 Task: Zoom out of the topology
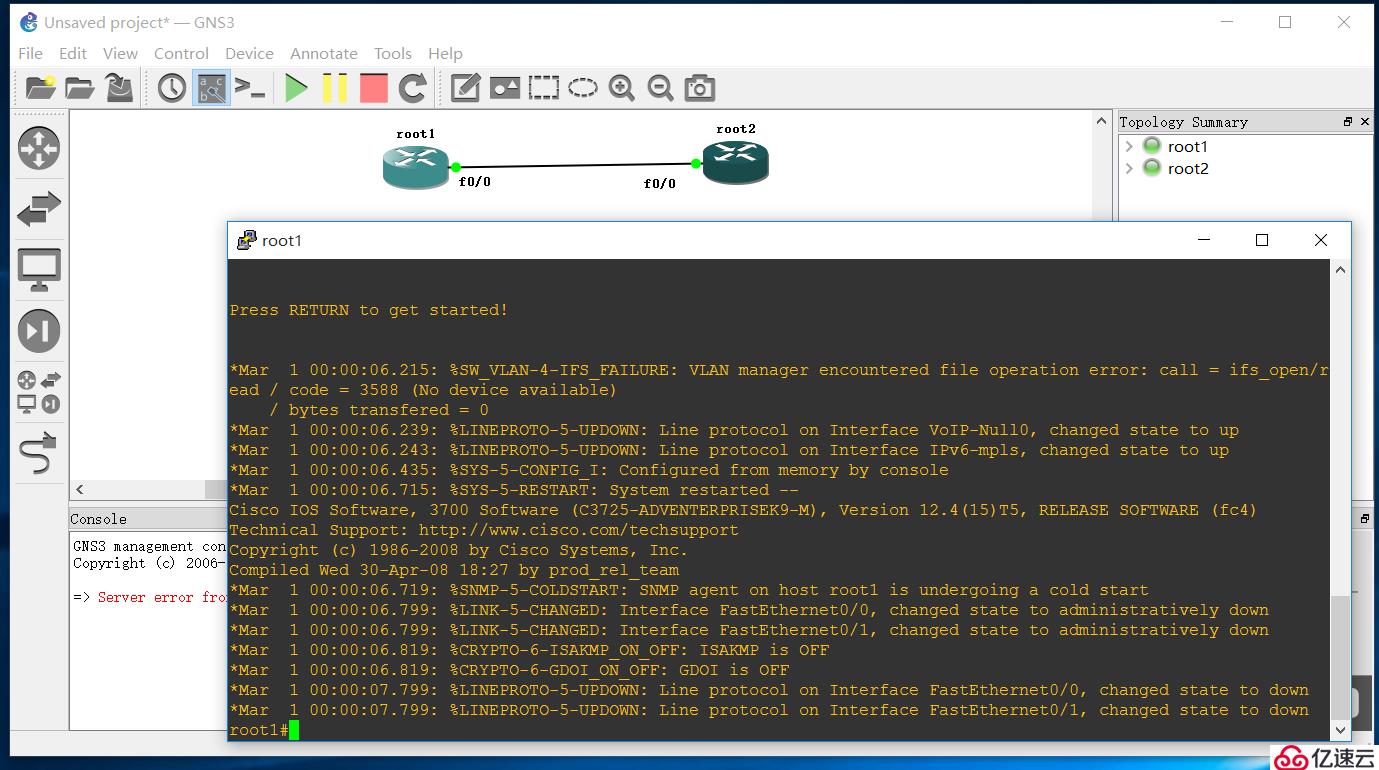[660, 88]
